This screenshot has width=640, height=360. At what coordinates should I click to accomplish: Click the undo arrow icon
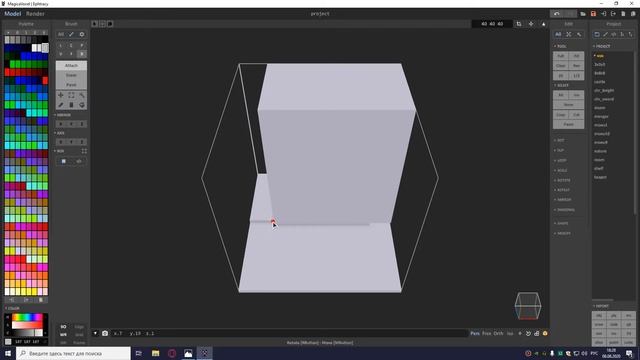coord(557,14)
